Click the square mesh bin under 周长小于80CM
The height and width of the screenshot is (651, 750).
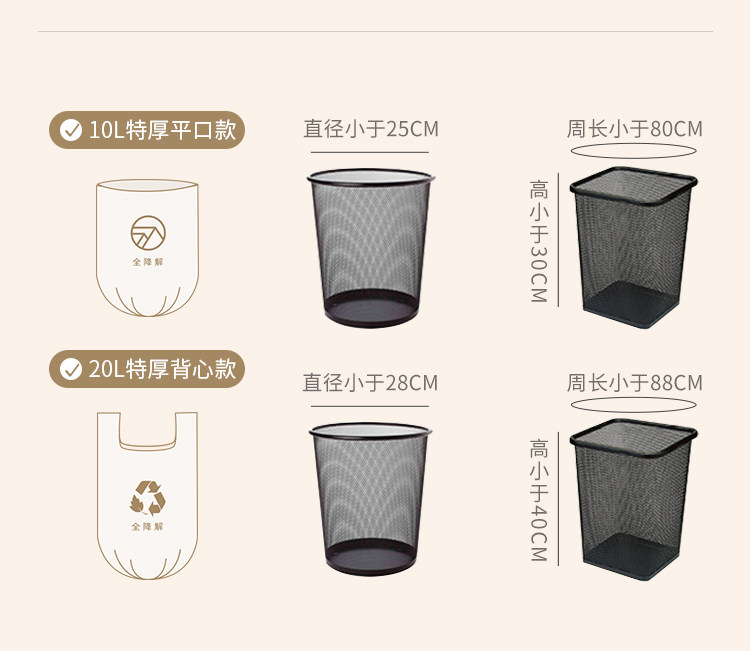pyautogui.click(x=633, y=247)
